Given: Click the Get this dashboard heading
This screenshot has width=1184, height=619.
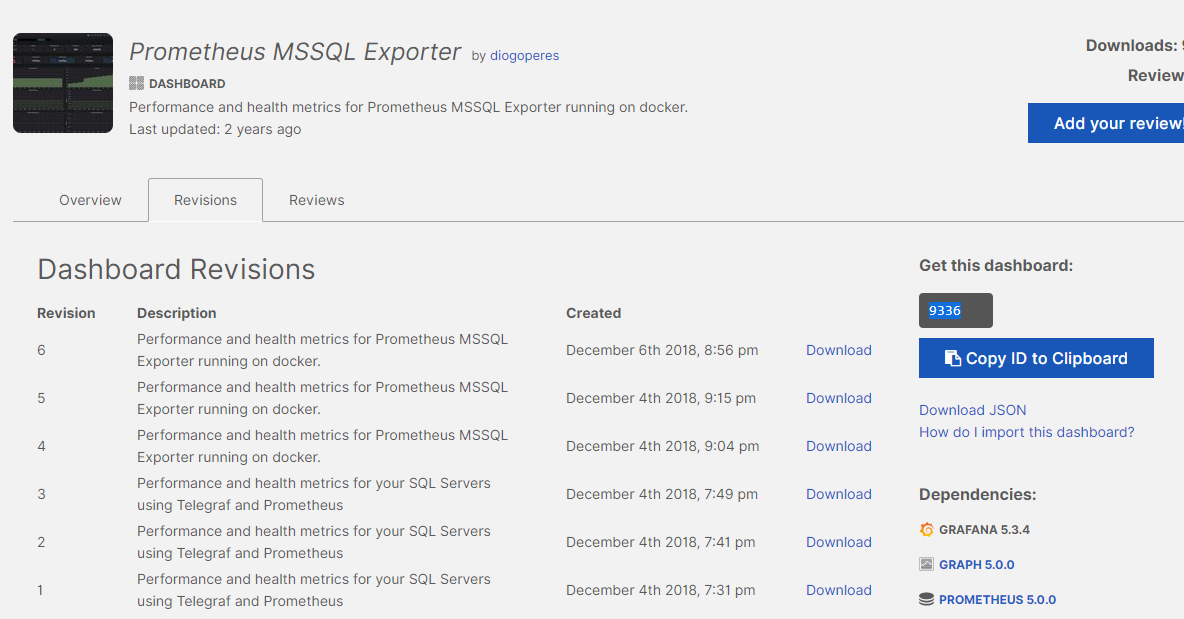Looking at the screenshot, I should (996, 266).
